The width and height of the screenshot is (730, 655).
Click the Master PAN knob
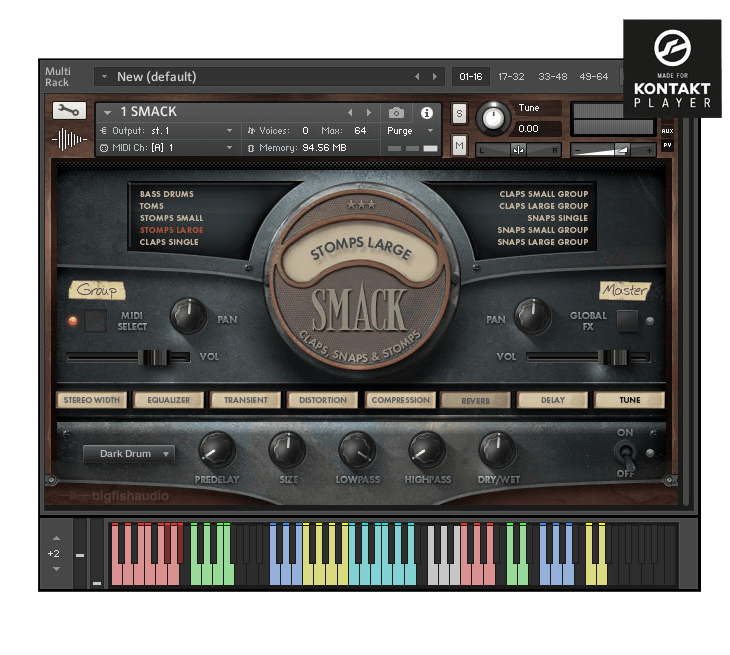click(x=532, y=316)
